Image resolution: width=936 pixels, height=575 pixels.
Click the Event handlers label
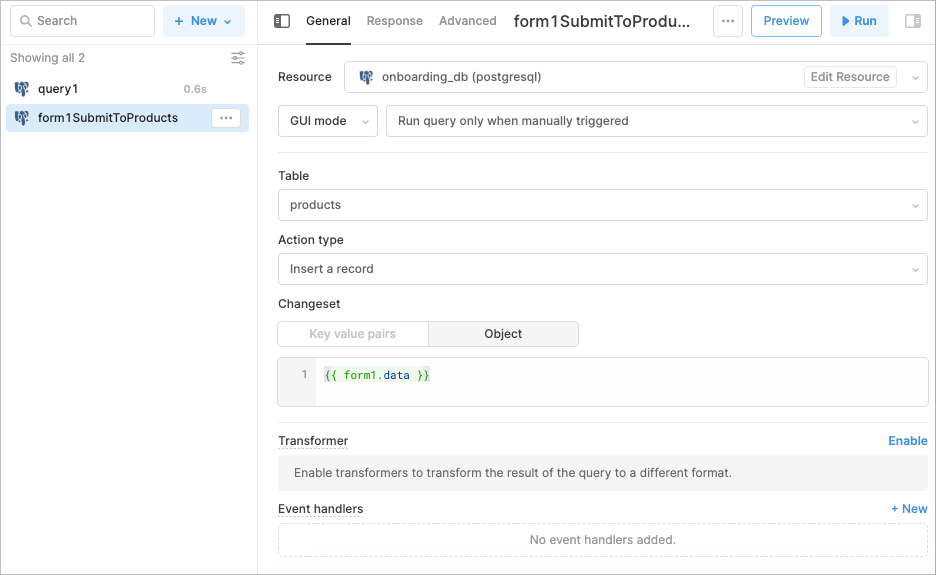[x=321, y=509]
